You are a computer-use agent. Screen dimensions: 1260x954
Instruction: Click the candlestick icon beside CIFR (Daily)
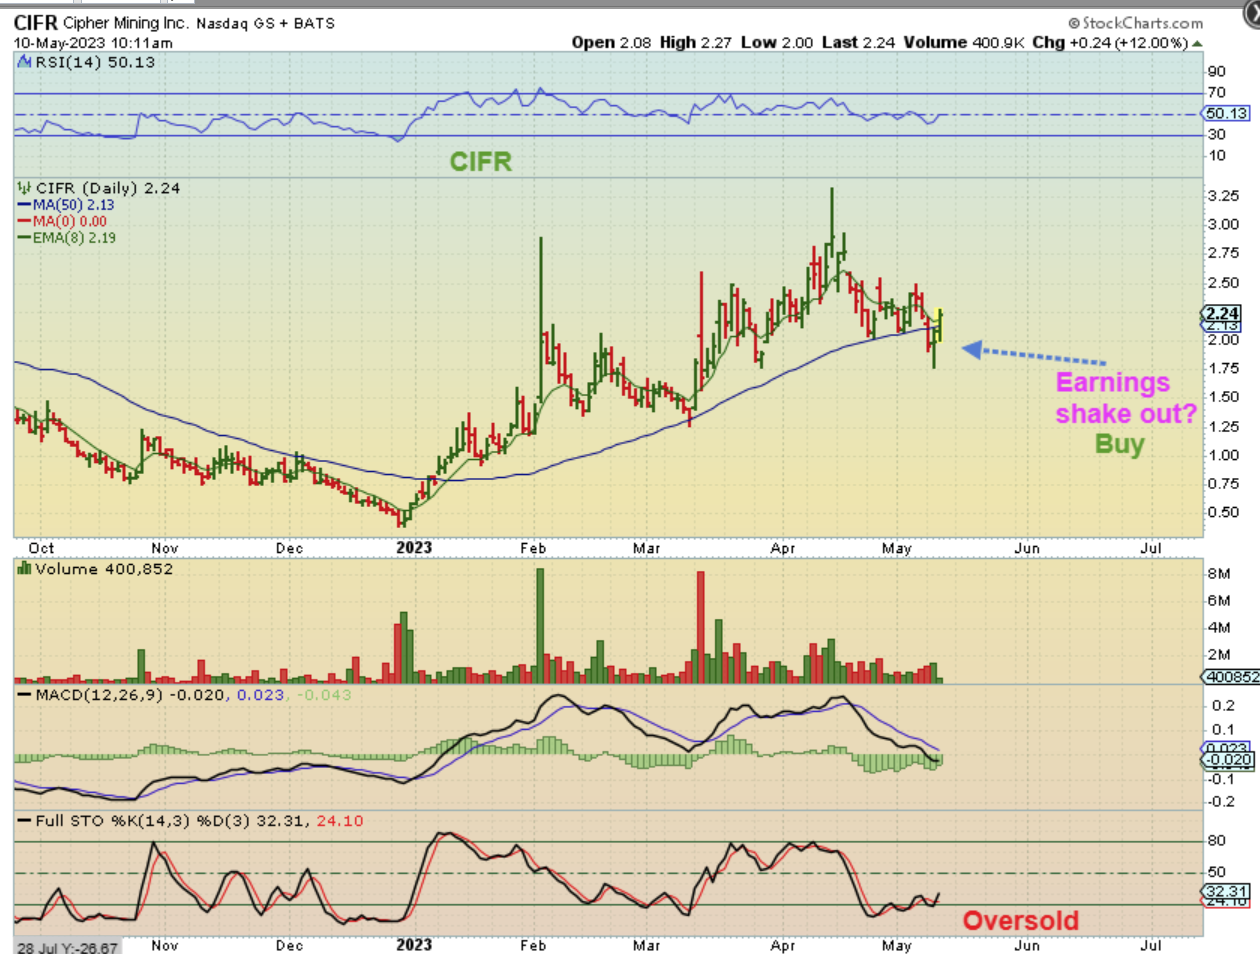[25, 188]
